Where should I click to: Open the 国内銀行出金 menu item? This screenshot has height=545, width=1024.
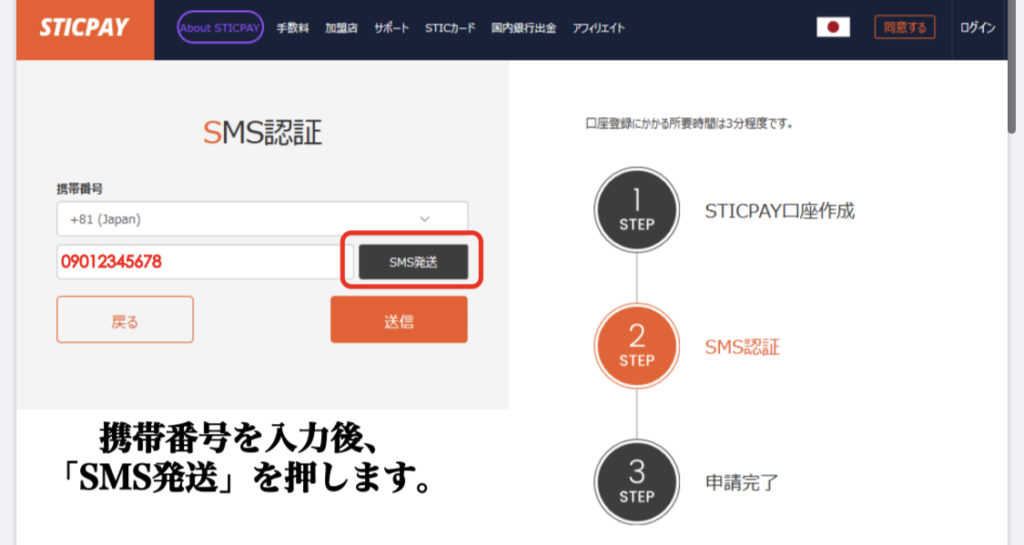coord(524,28)
